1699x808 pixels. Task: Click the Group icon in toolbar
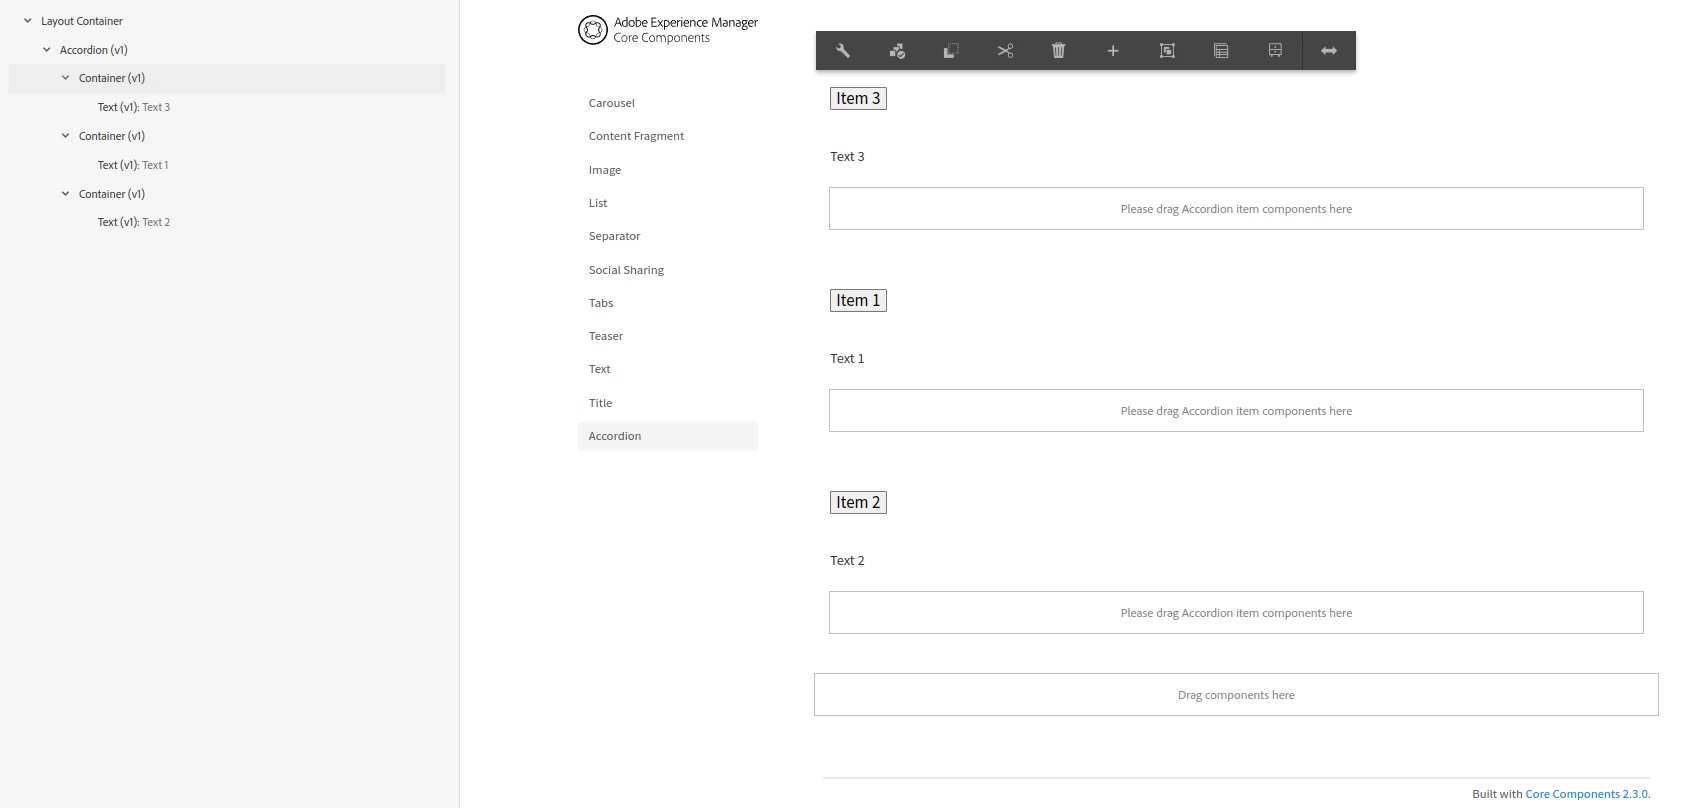tap(1167, 51)
